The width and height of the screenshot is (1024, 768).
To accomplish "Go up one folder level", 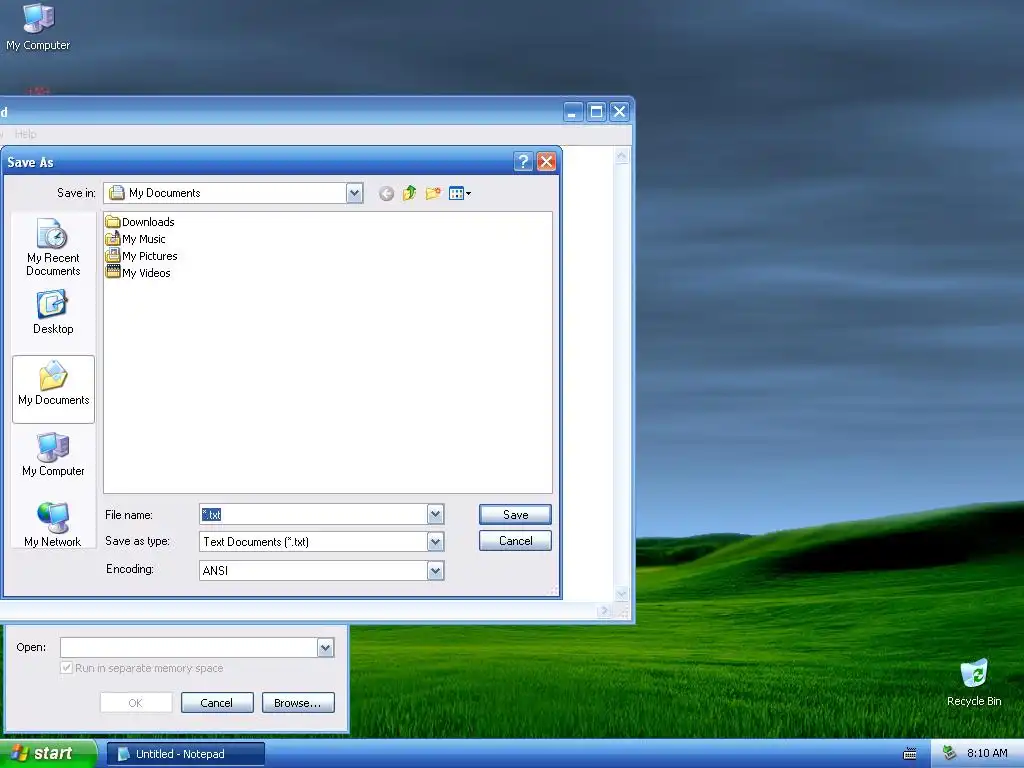I will [x=409, y=193].
